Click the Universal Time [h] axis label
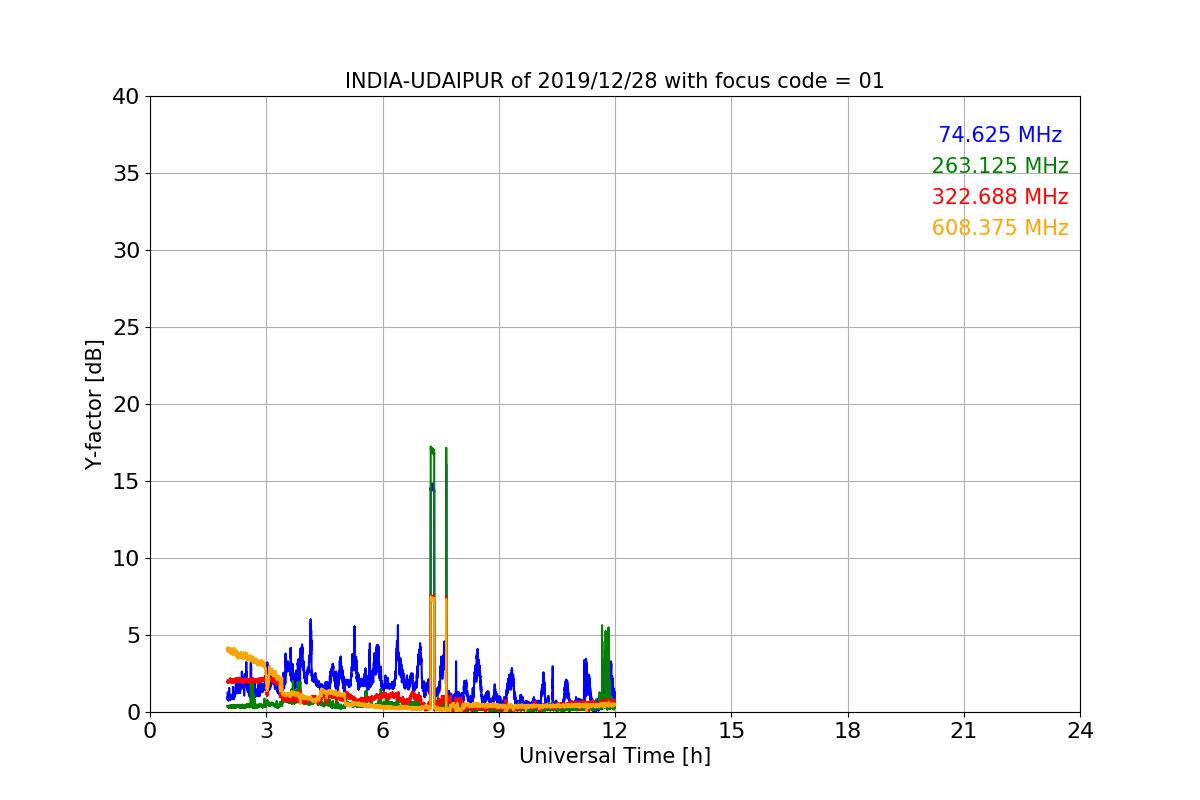 point(615,756)
